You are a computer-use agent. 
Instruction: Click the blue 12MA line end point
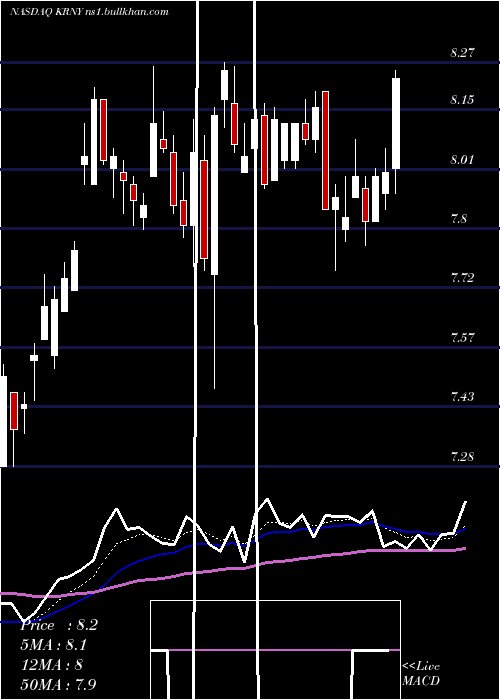pos(465,529)
